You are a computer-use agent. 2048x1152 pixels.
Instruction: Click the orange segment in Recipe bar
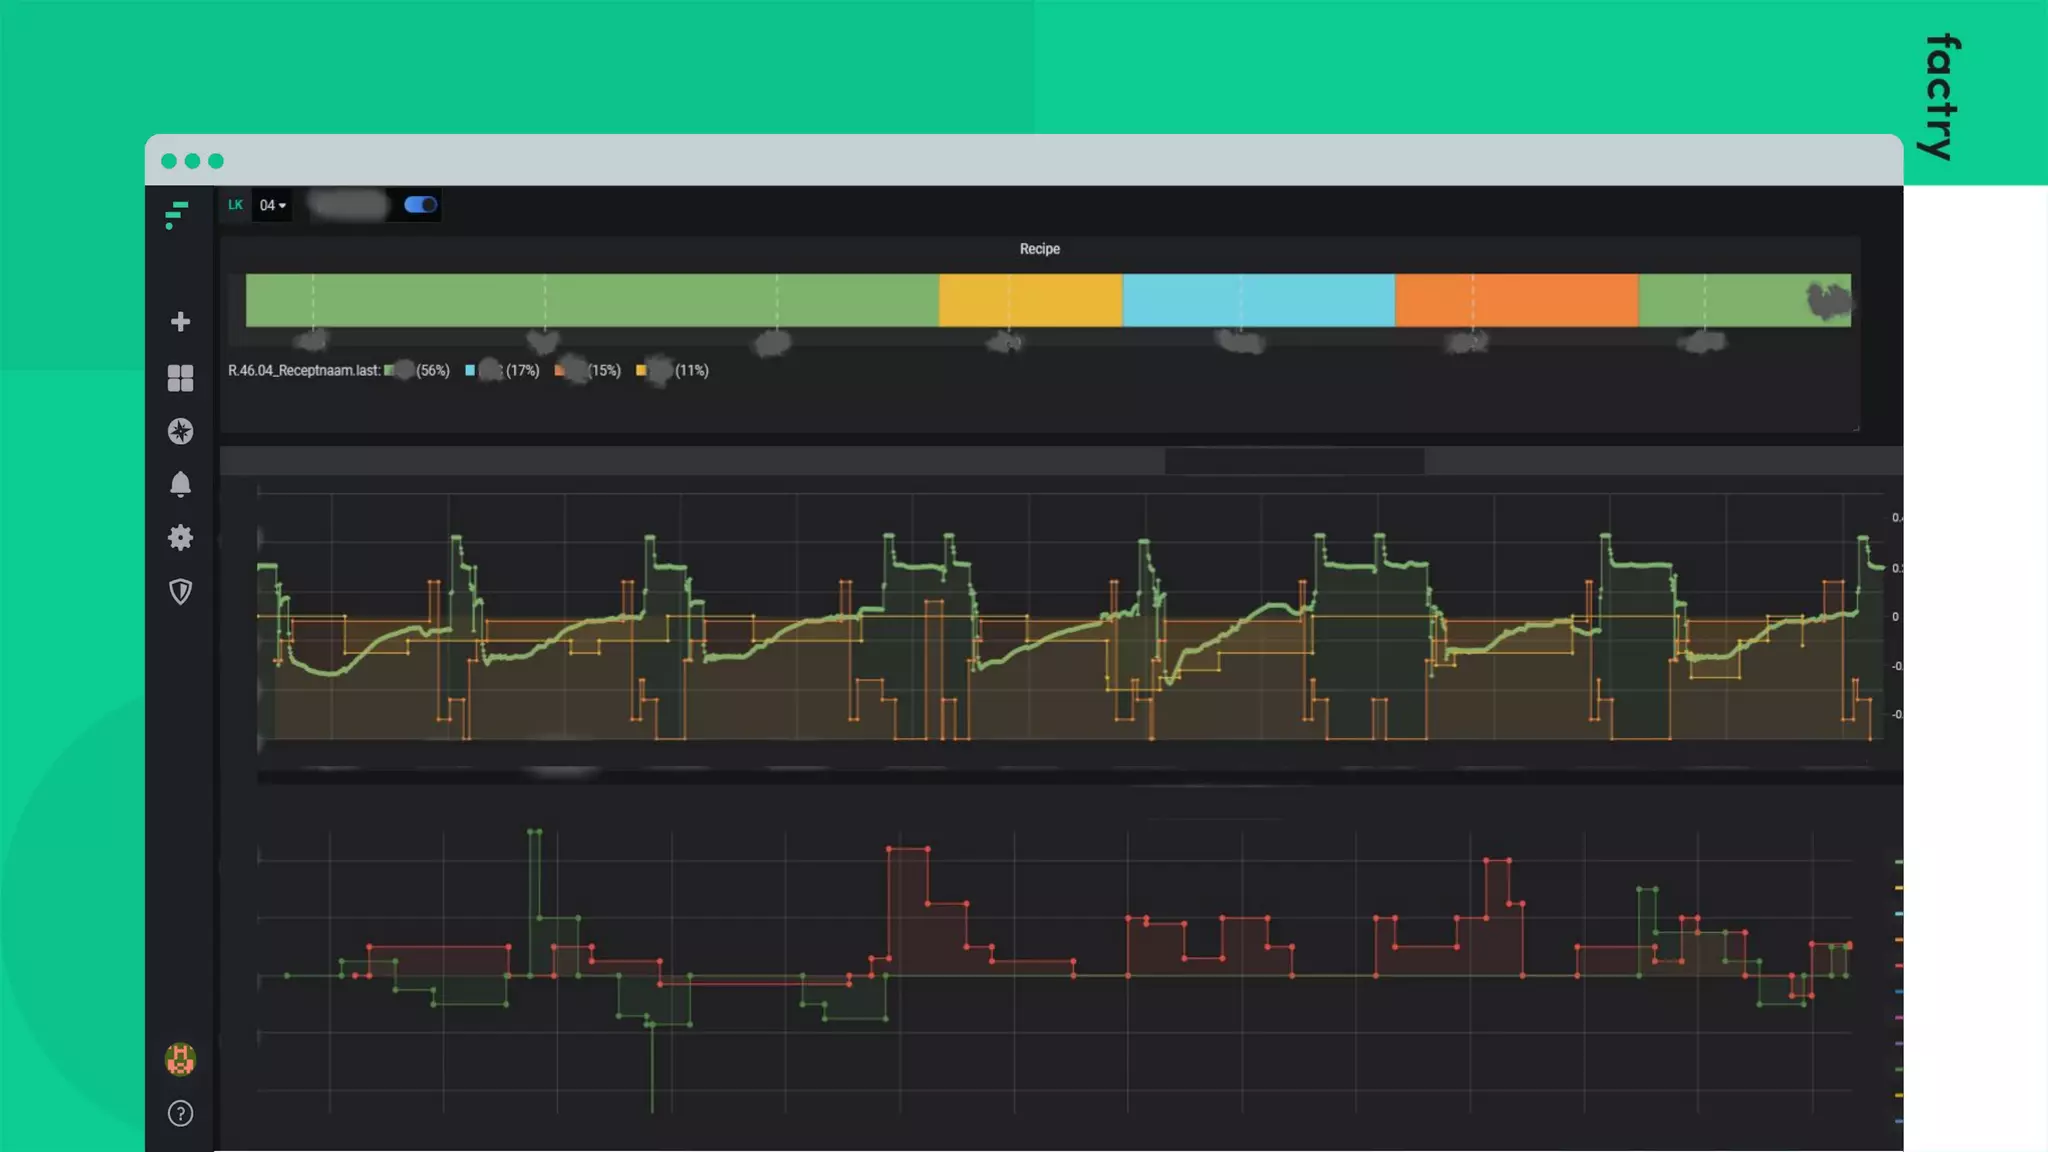click(x=1516, y=300)
